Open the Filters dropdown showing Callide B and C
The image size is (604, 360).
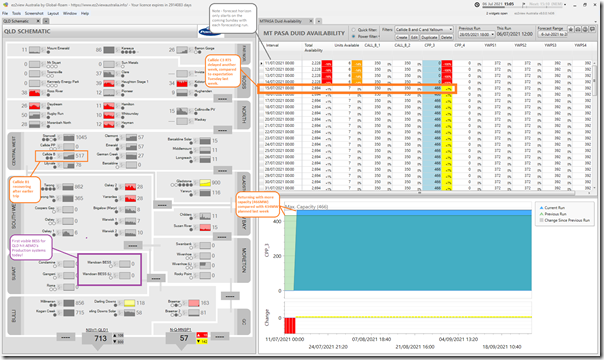424,29
